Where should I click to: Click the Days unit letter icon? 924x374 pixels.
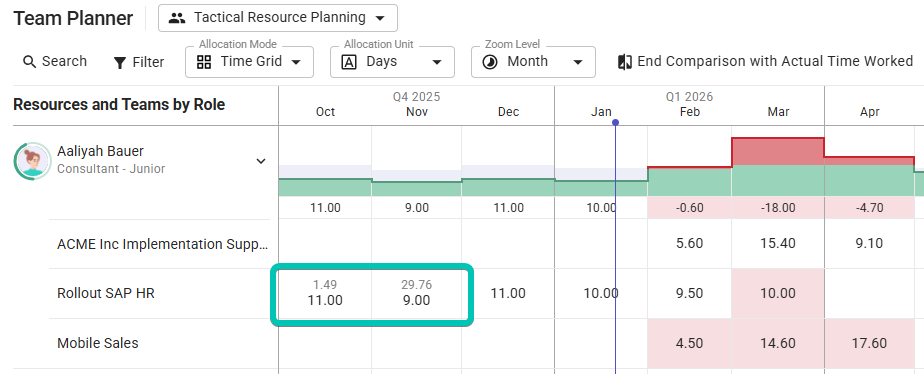point(349,62)
